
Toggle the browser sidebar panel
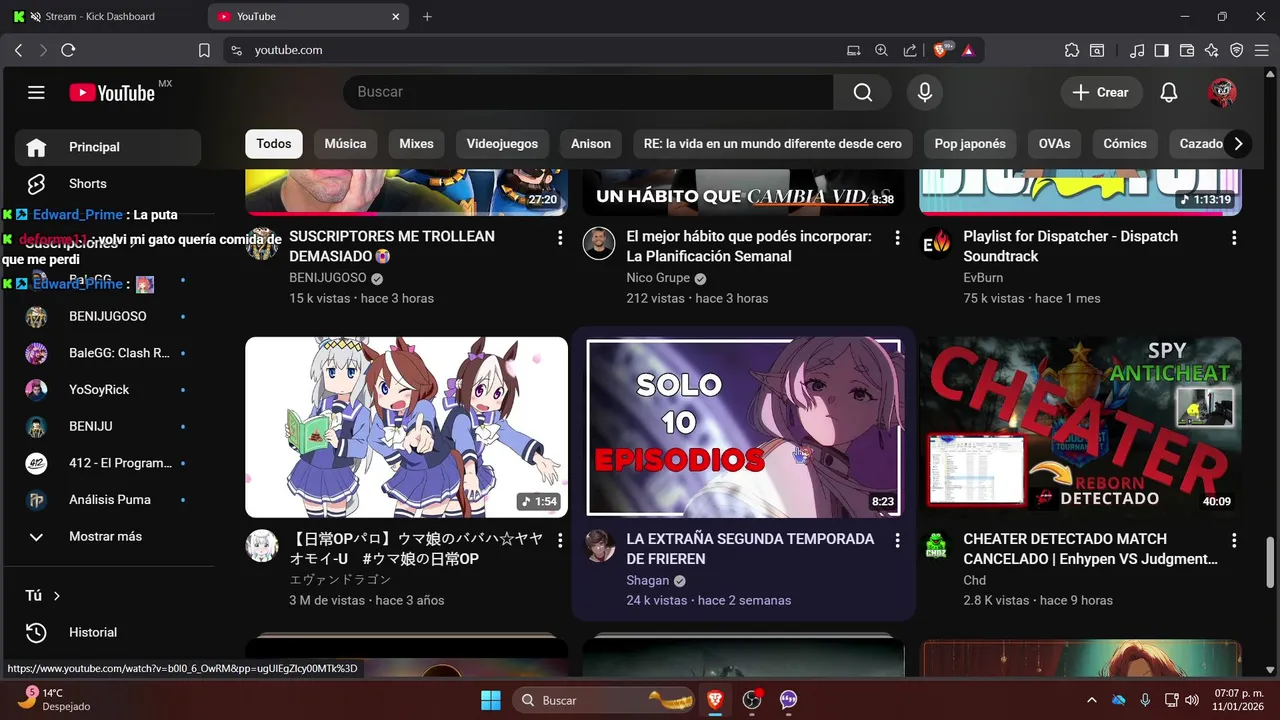click(x=1161, y=50)
